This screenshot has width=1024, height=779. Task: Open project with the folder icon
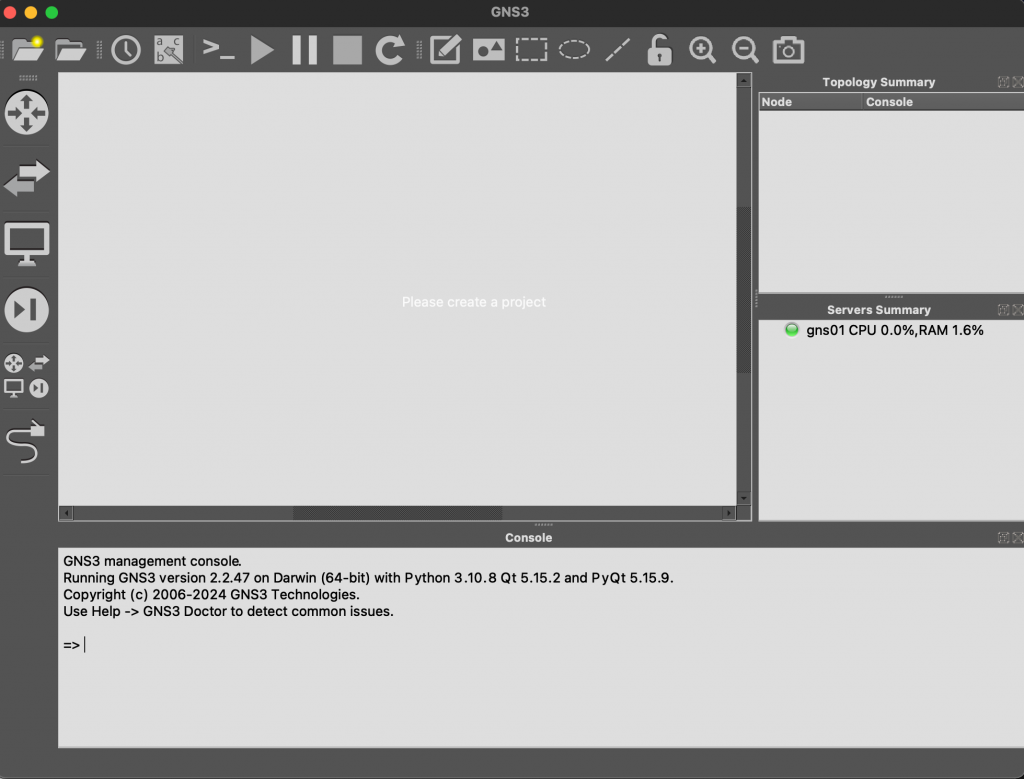[x=71, y=50]
